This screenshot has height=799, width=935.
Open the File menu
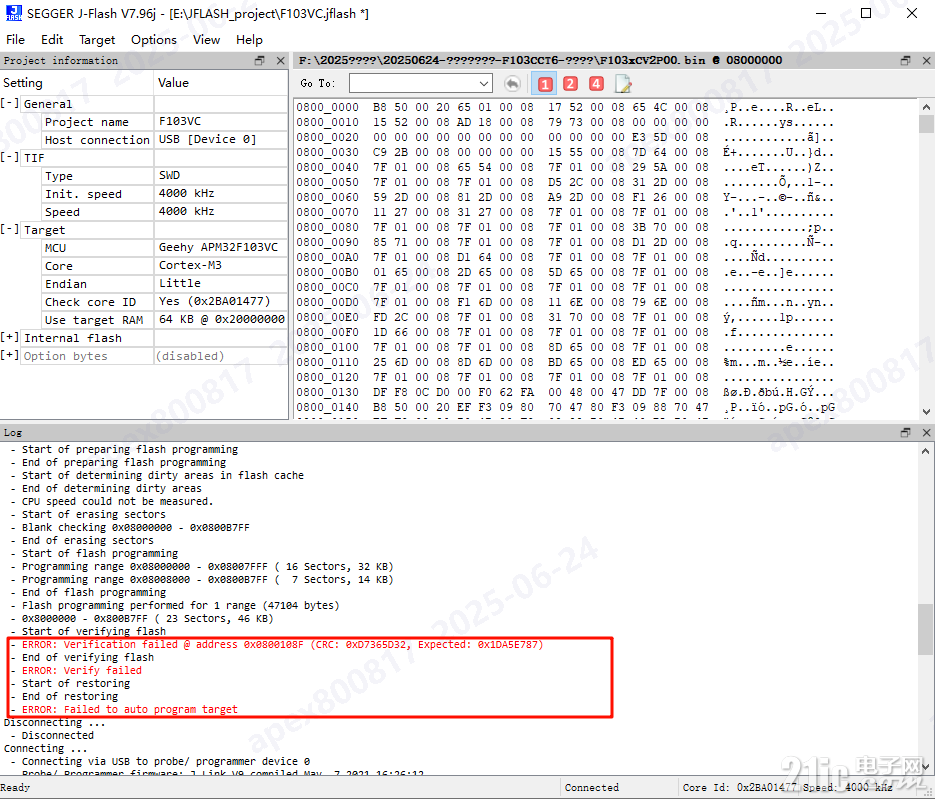pyautogui.click(x=16, y=40)
